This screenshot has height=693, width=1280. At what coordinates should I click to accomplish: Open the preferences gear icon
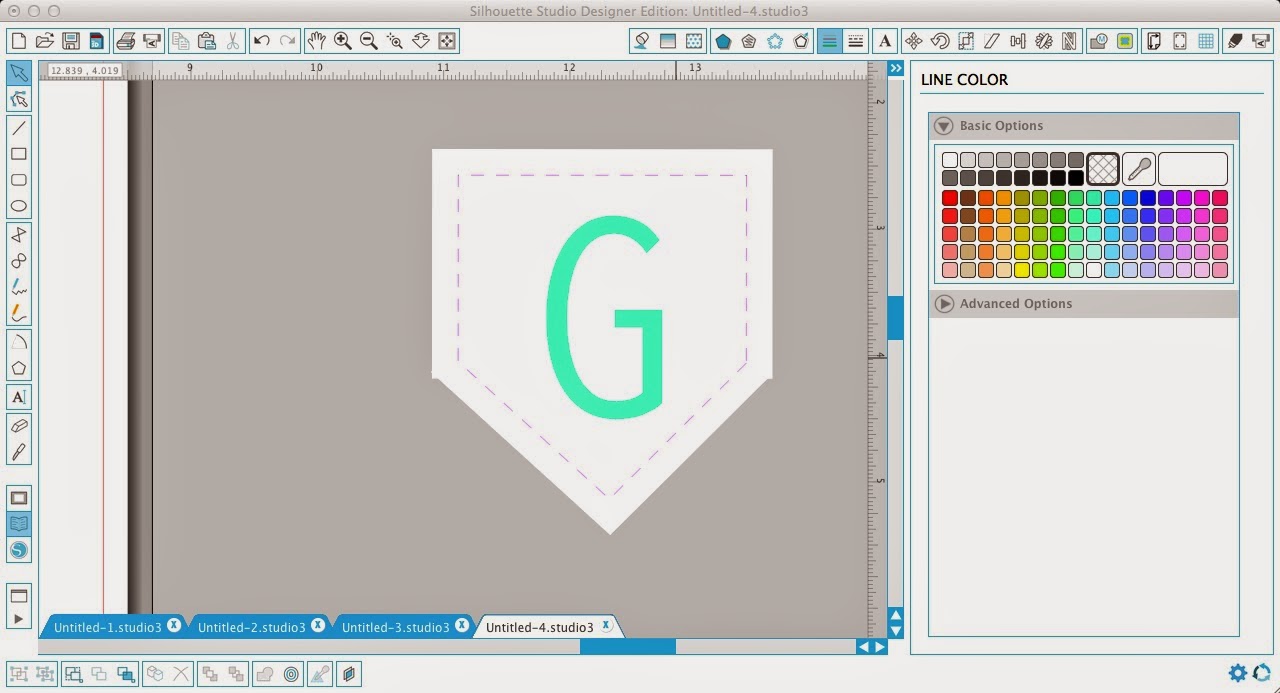pos(1238,673)
